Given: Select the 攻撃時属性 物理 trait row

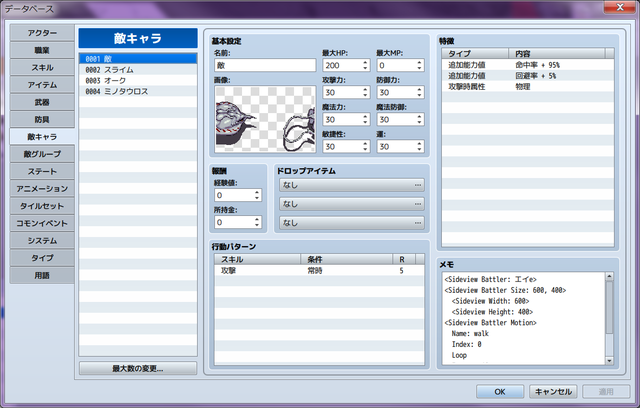Looking at the screenshot, I should [527, 86].
